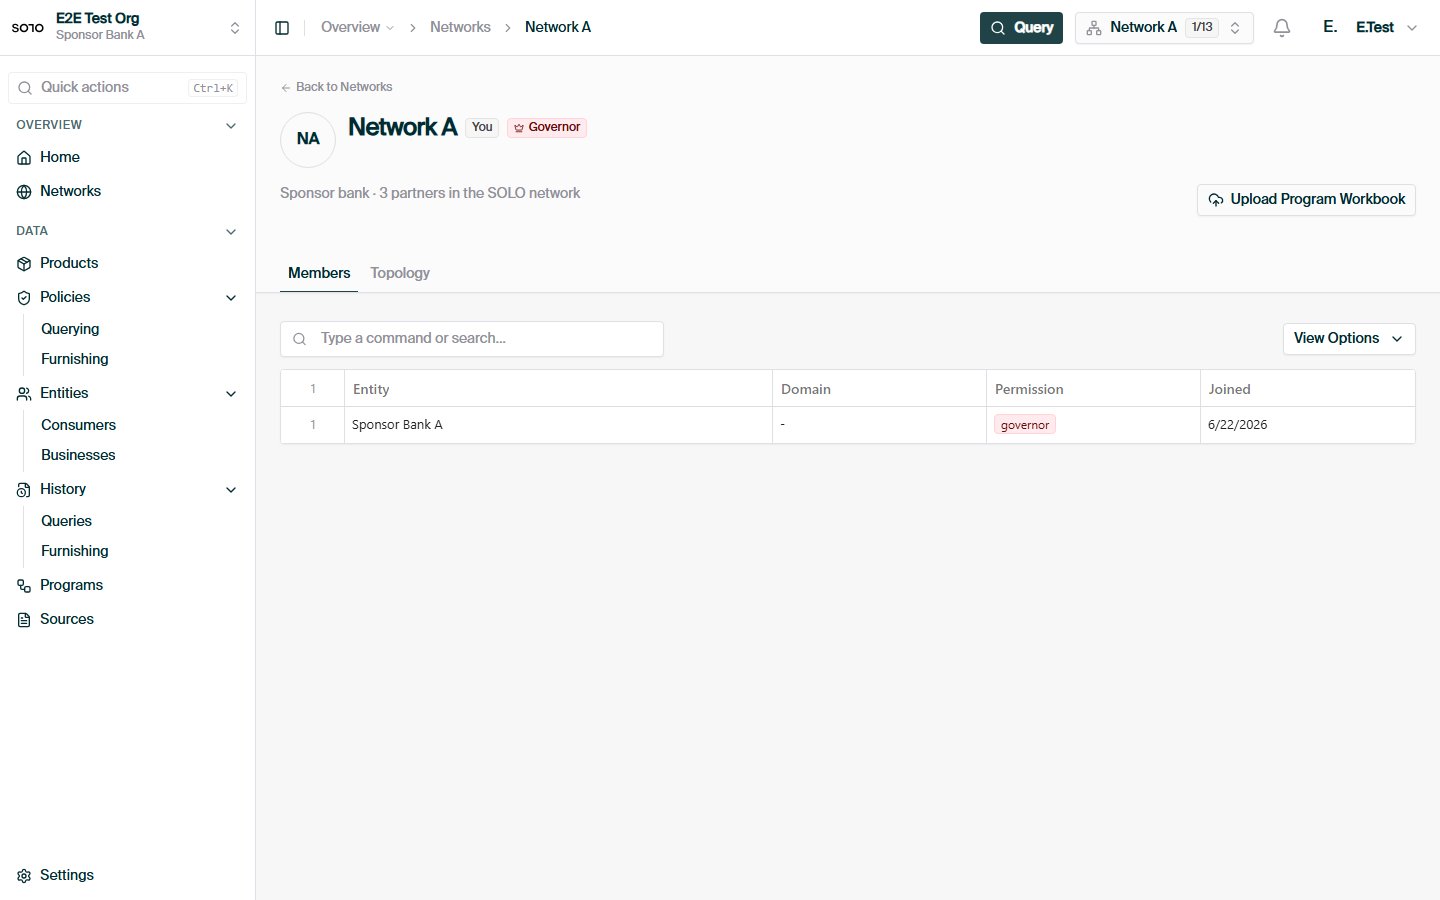
Task: Open Consumers under Entities
Action: (x=78, y=425)
